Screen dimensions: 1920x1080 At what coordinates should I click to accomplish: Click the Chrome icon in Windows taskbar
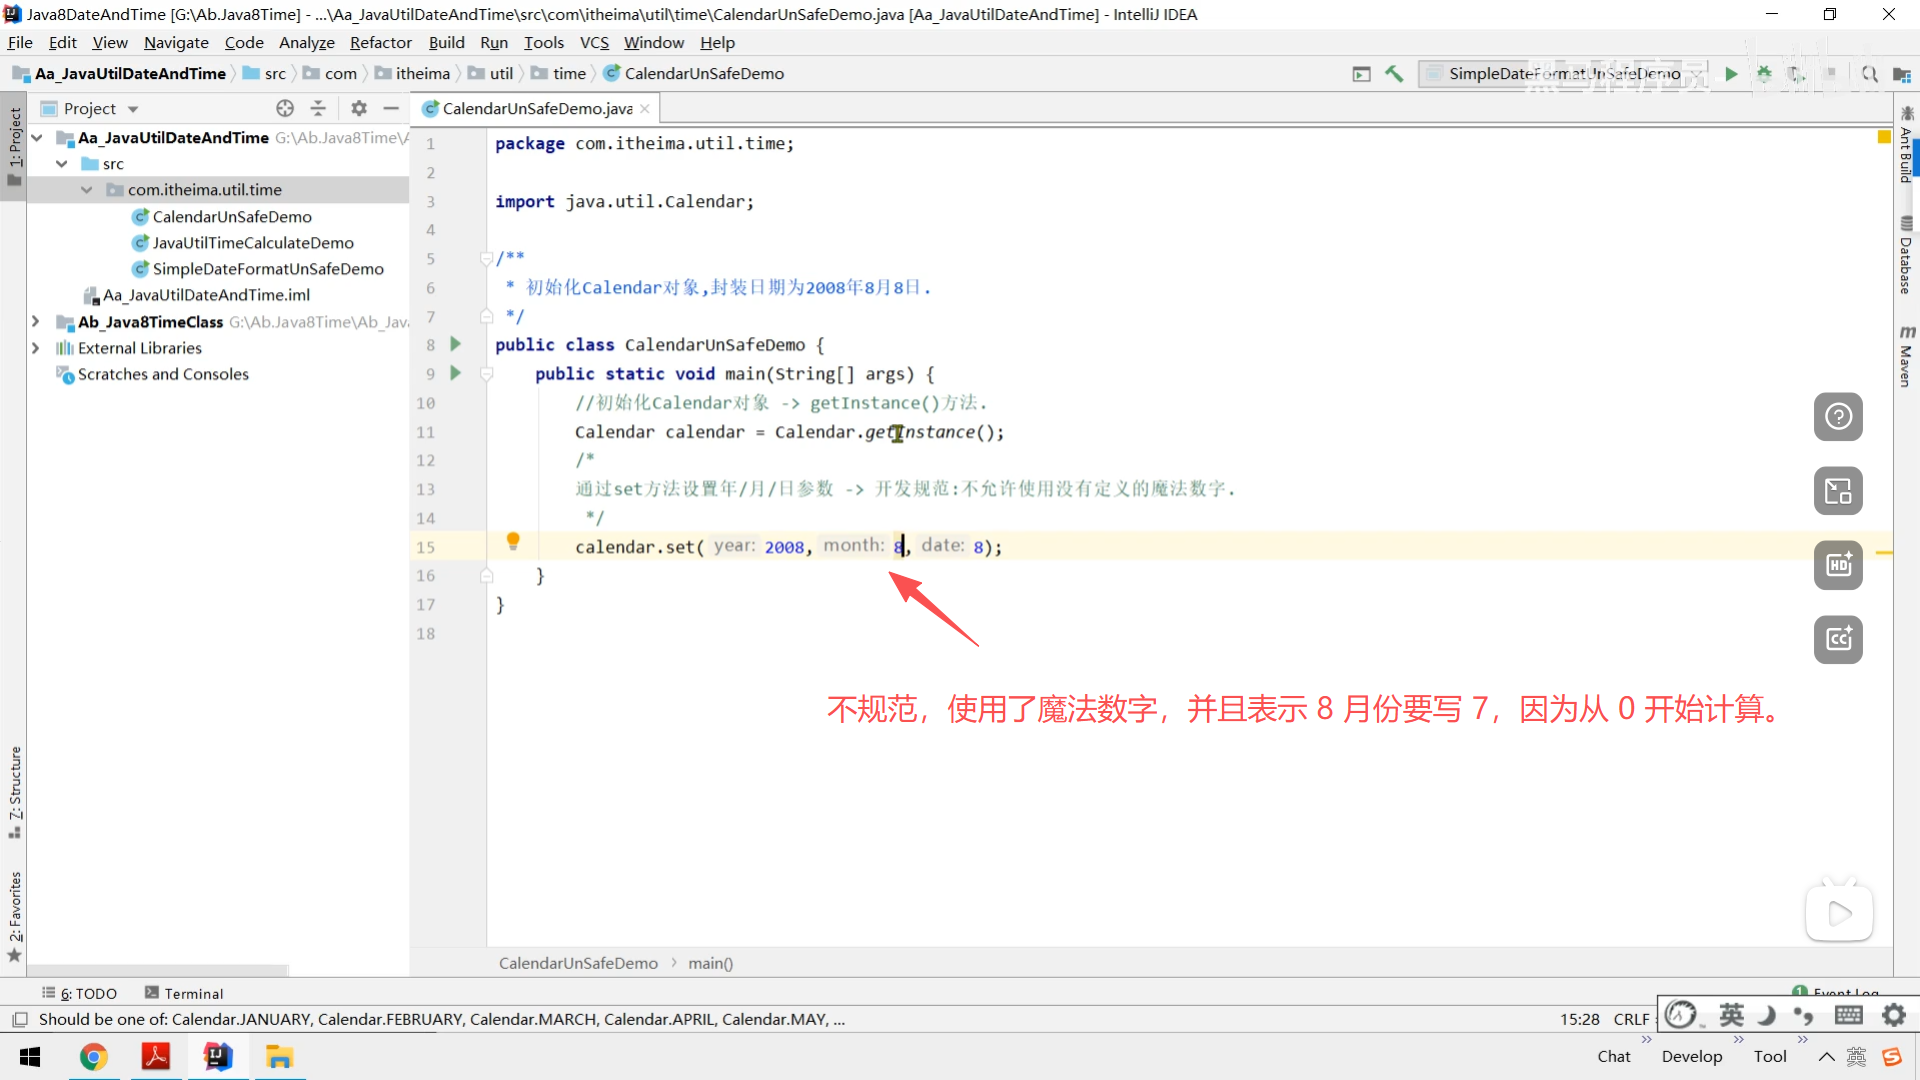point(93,1057)
